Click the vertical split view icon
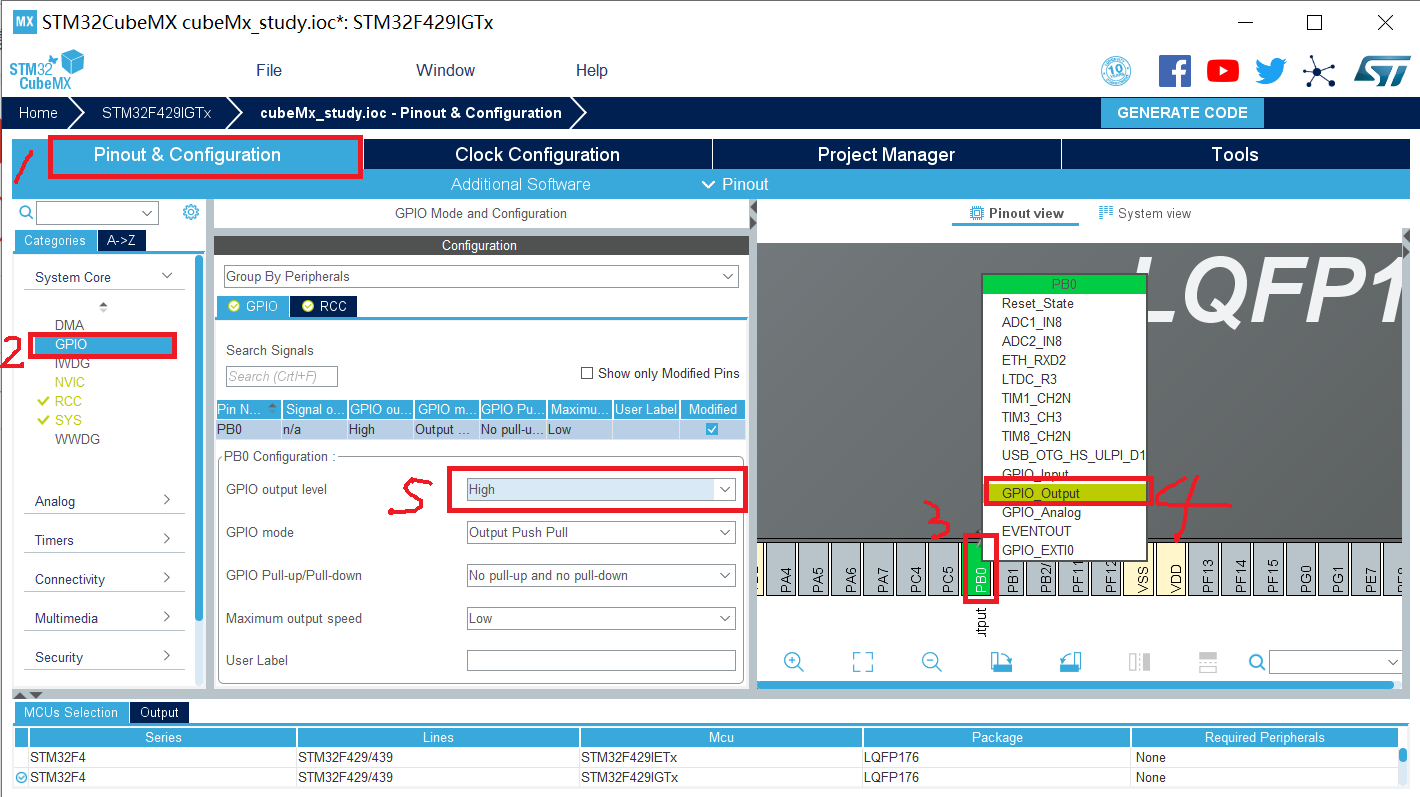Screen dimensions: 1420x797 click(x=1139, y=662)
